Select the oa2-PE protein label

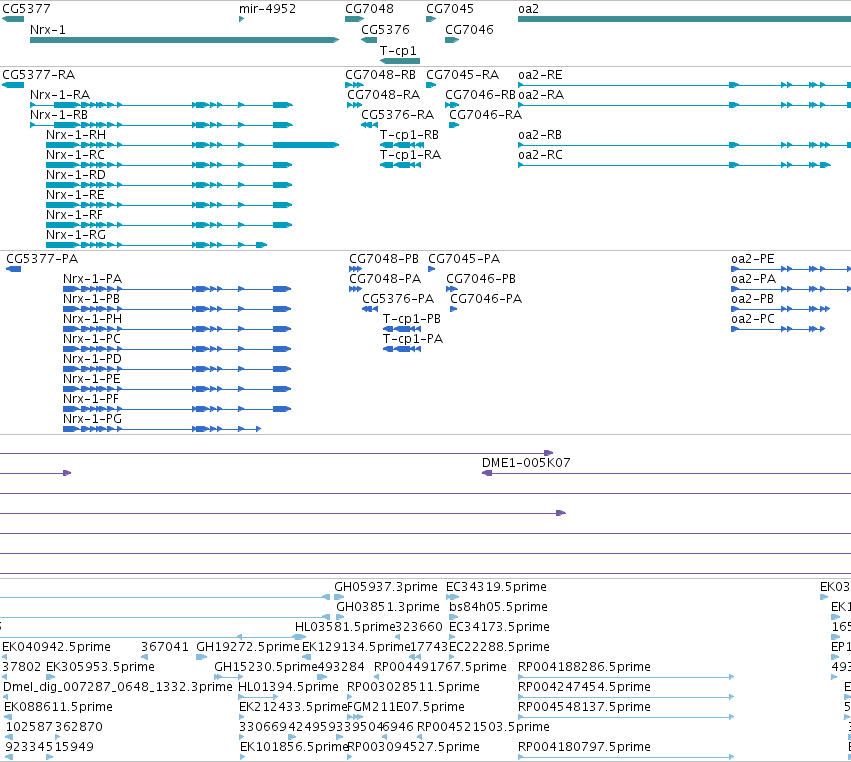(753, 259)
